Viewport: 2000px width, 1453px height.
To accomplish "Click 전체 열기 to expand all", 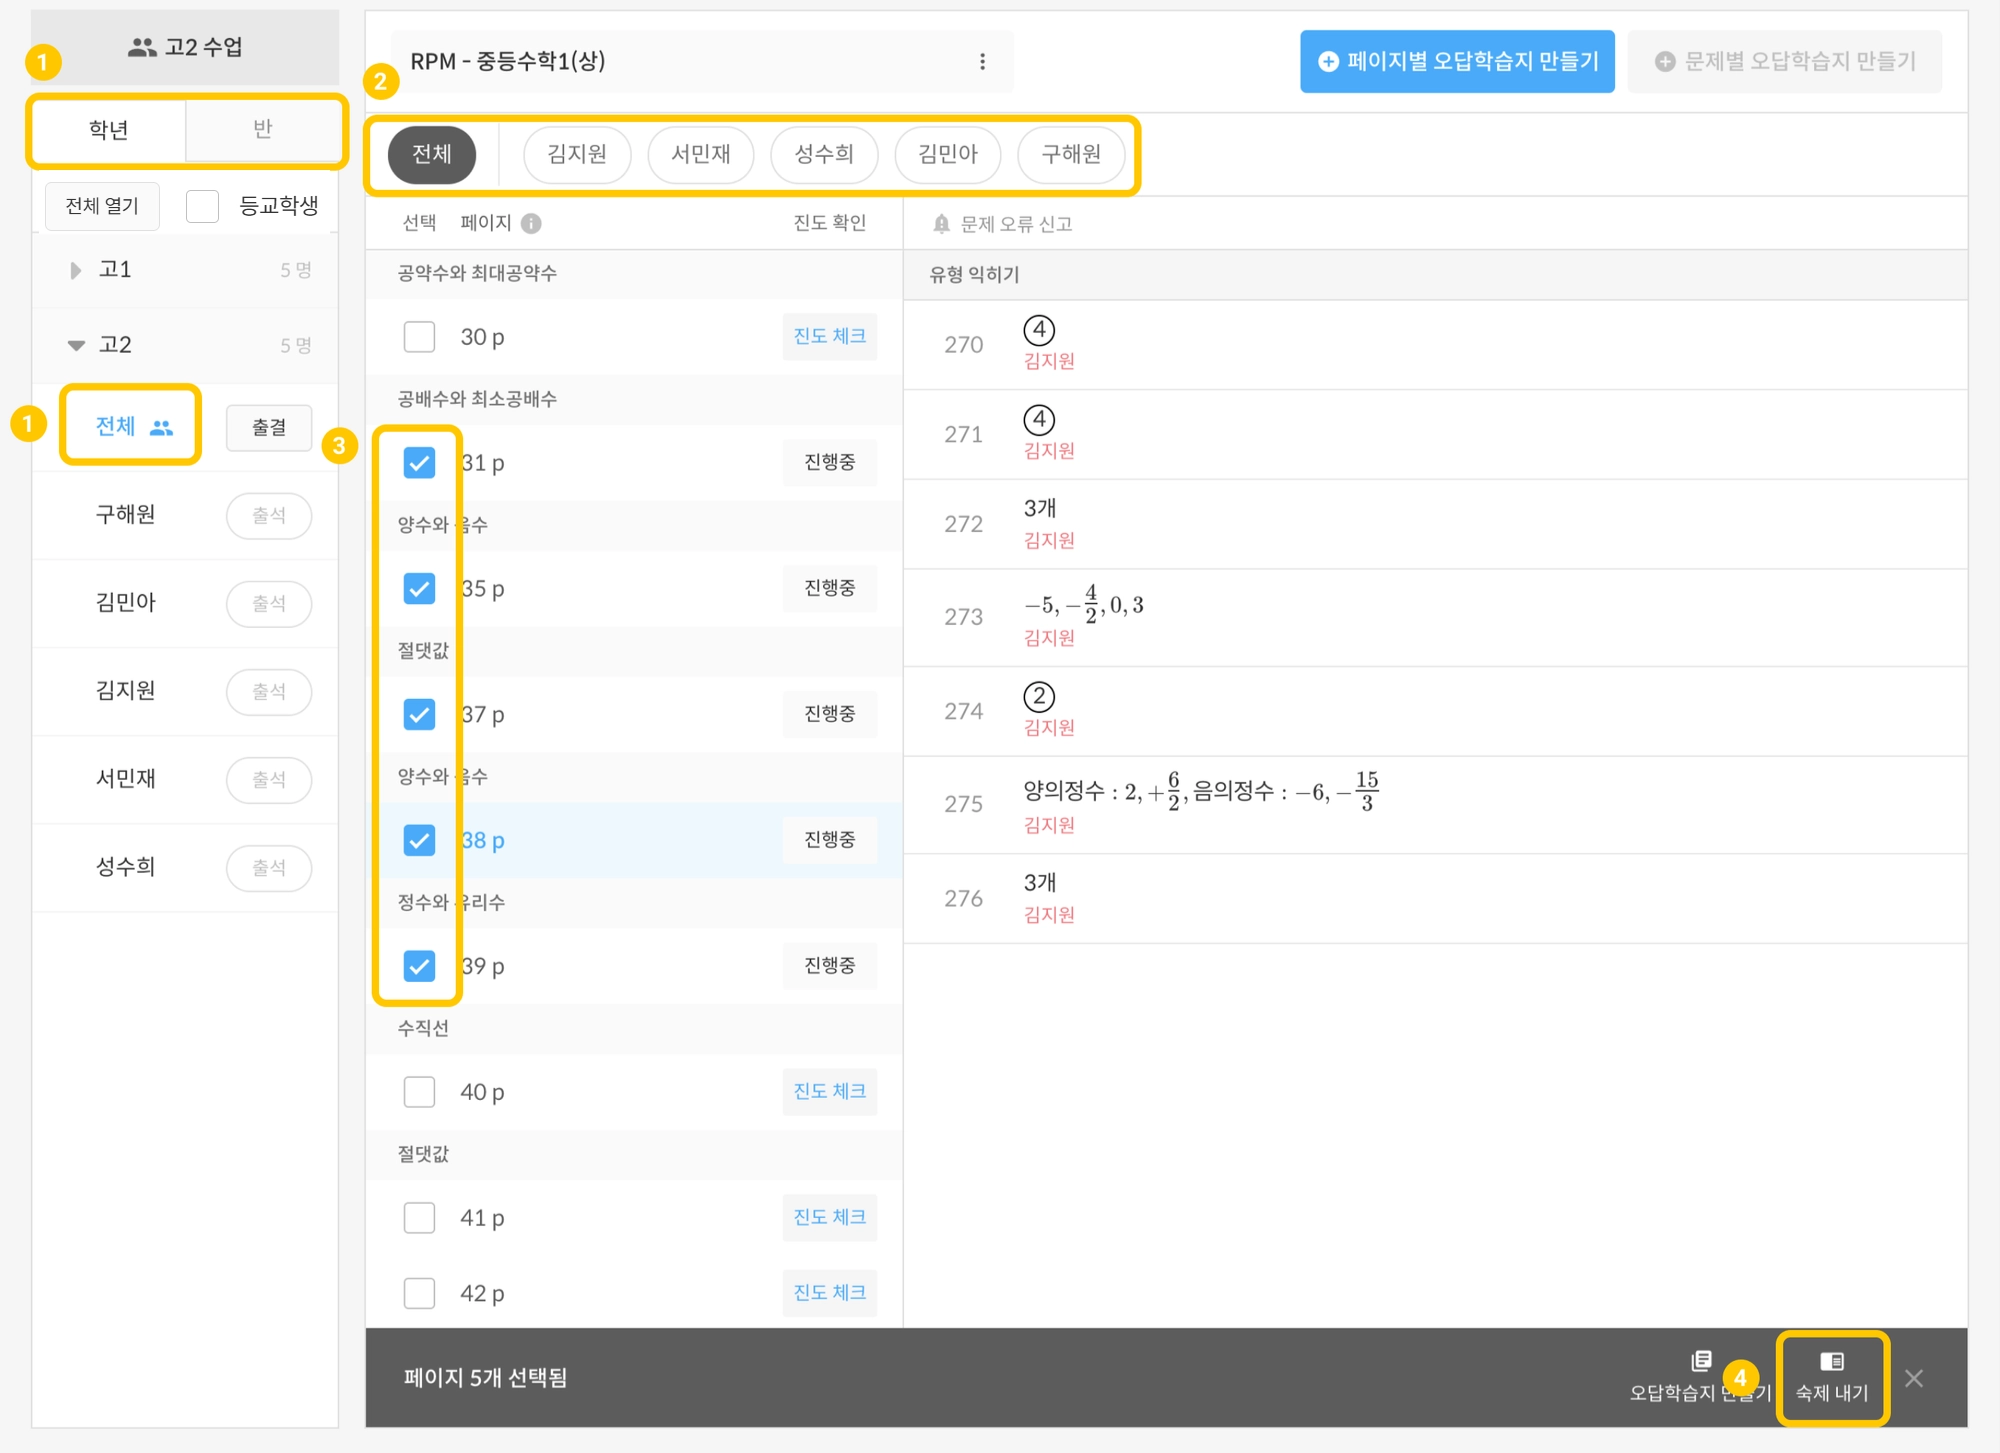I will click(102, 206).
